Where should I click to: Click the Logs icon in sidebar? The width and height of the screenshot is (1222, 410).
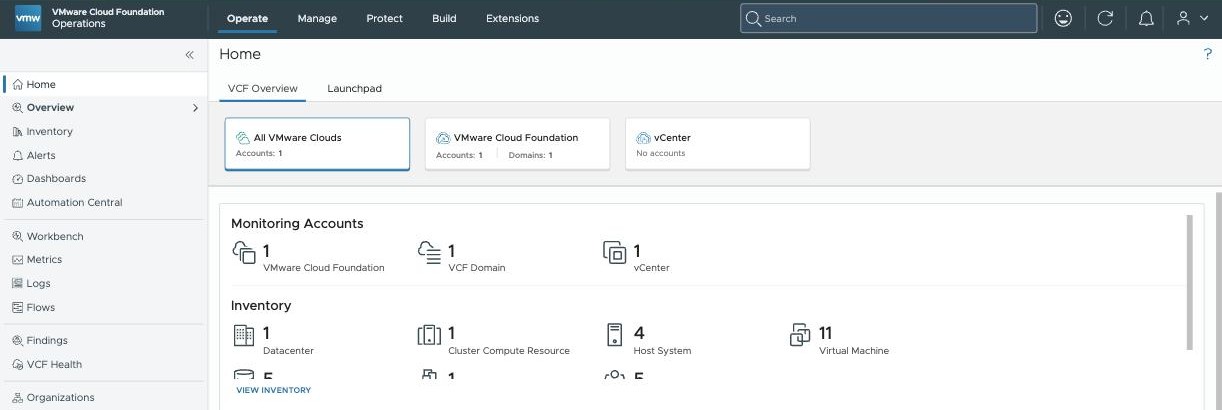click(x=18, y=284)
